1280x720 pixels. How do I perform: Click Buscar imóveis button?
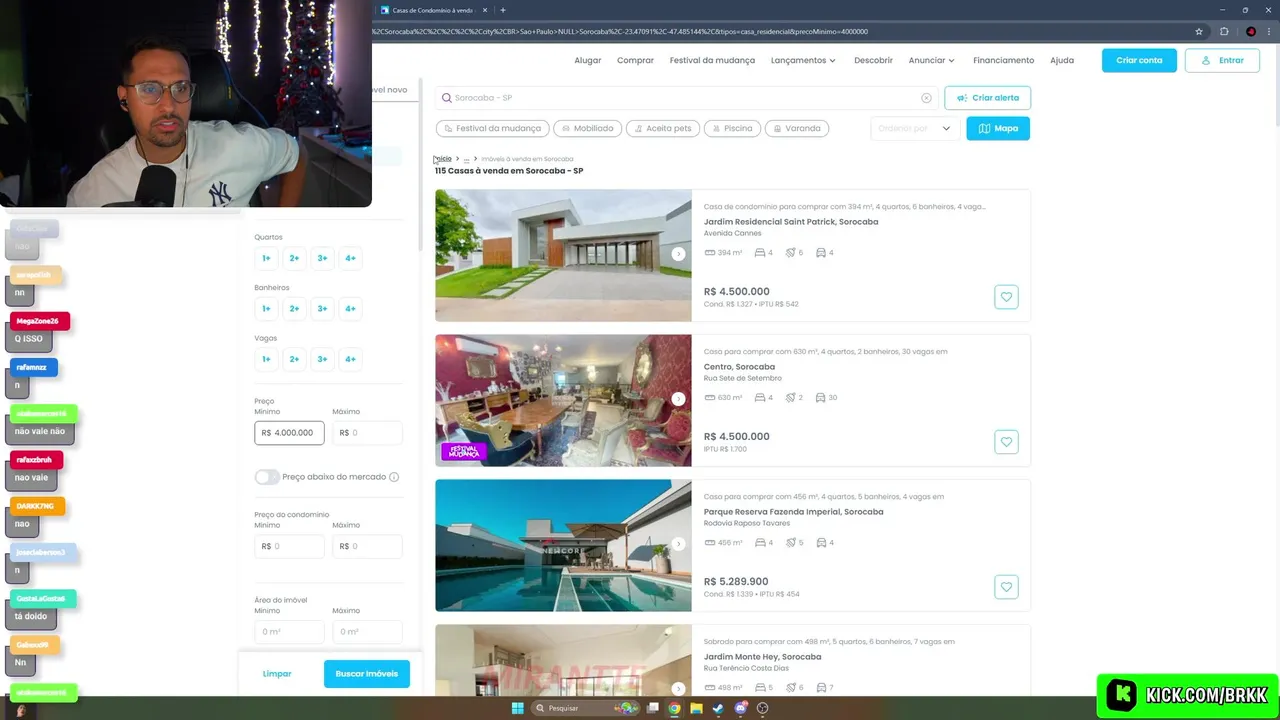coord(367,674)
